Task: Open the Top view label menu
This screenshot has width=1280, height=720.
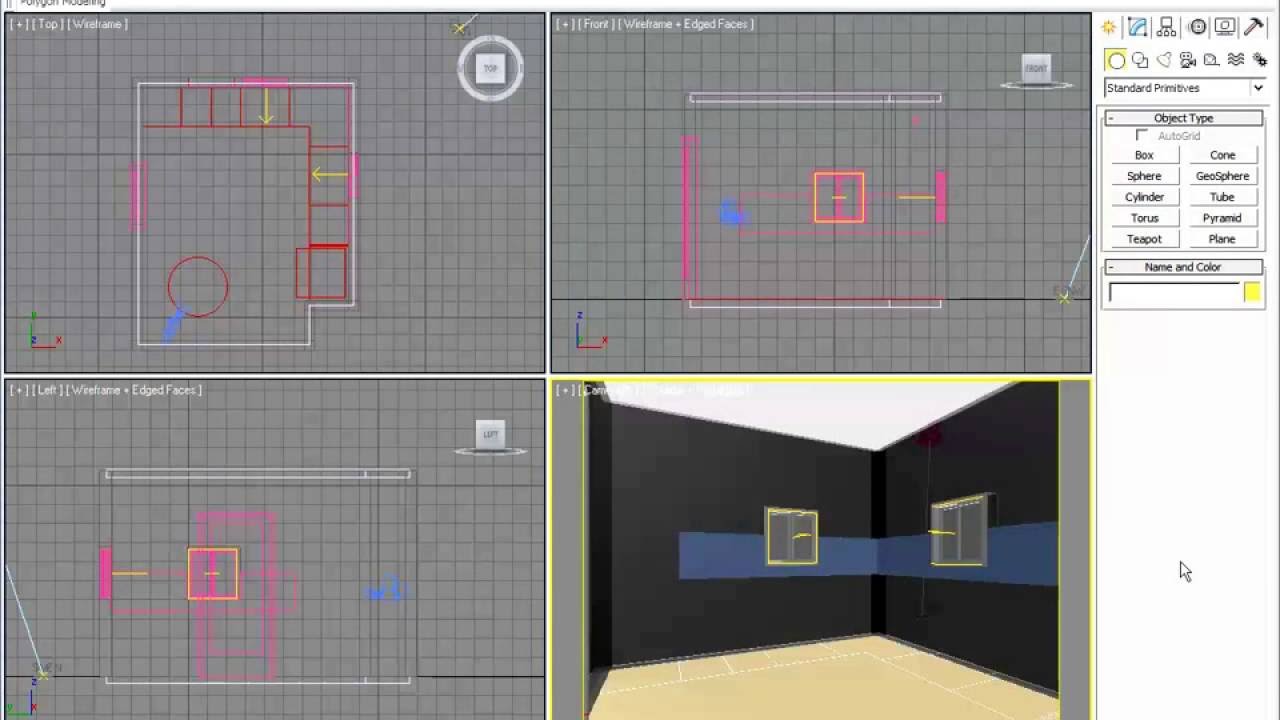Action: (47, 24)
